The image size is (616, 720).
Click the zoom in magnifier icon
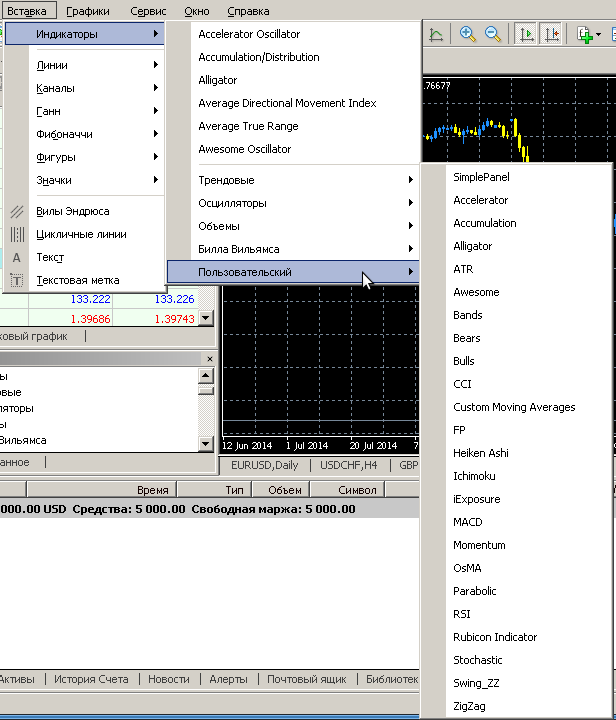pos(467,34)
